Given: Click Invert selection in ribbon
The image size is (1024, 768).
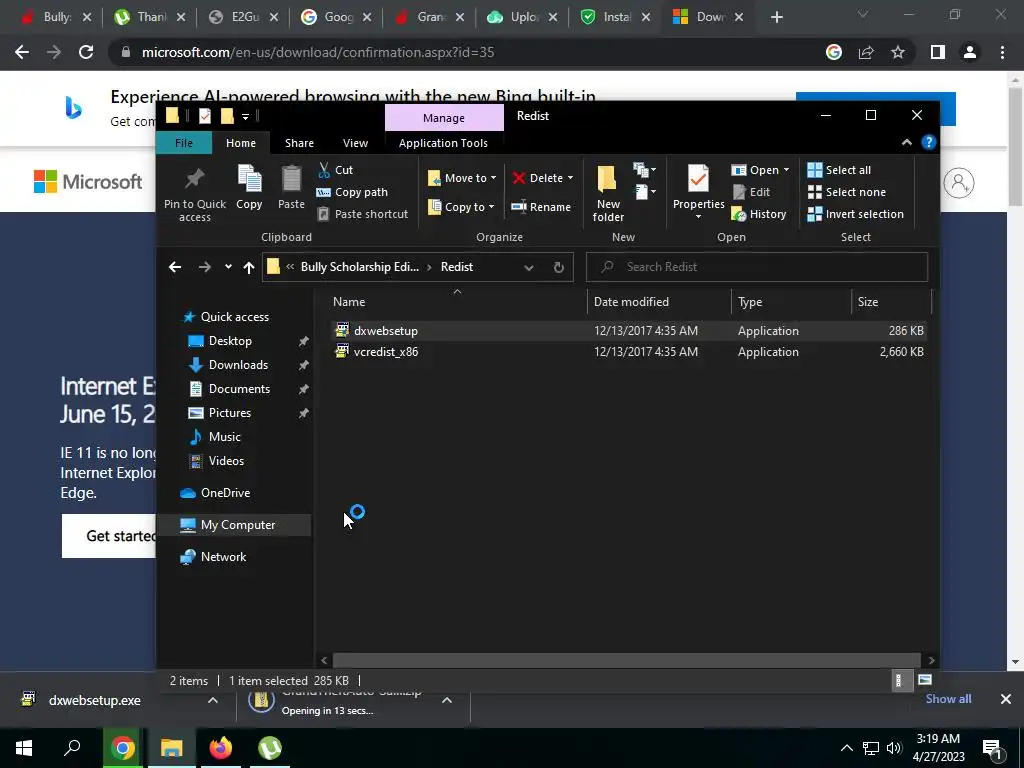Looking at the screenshot, I should pos(856,214).
